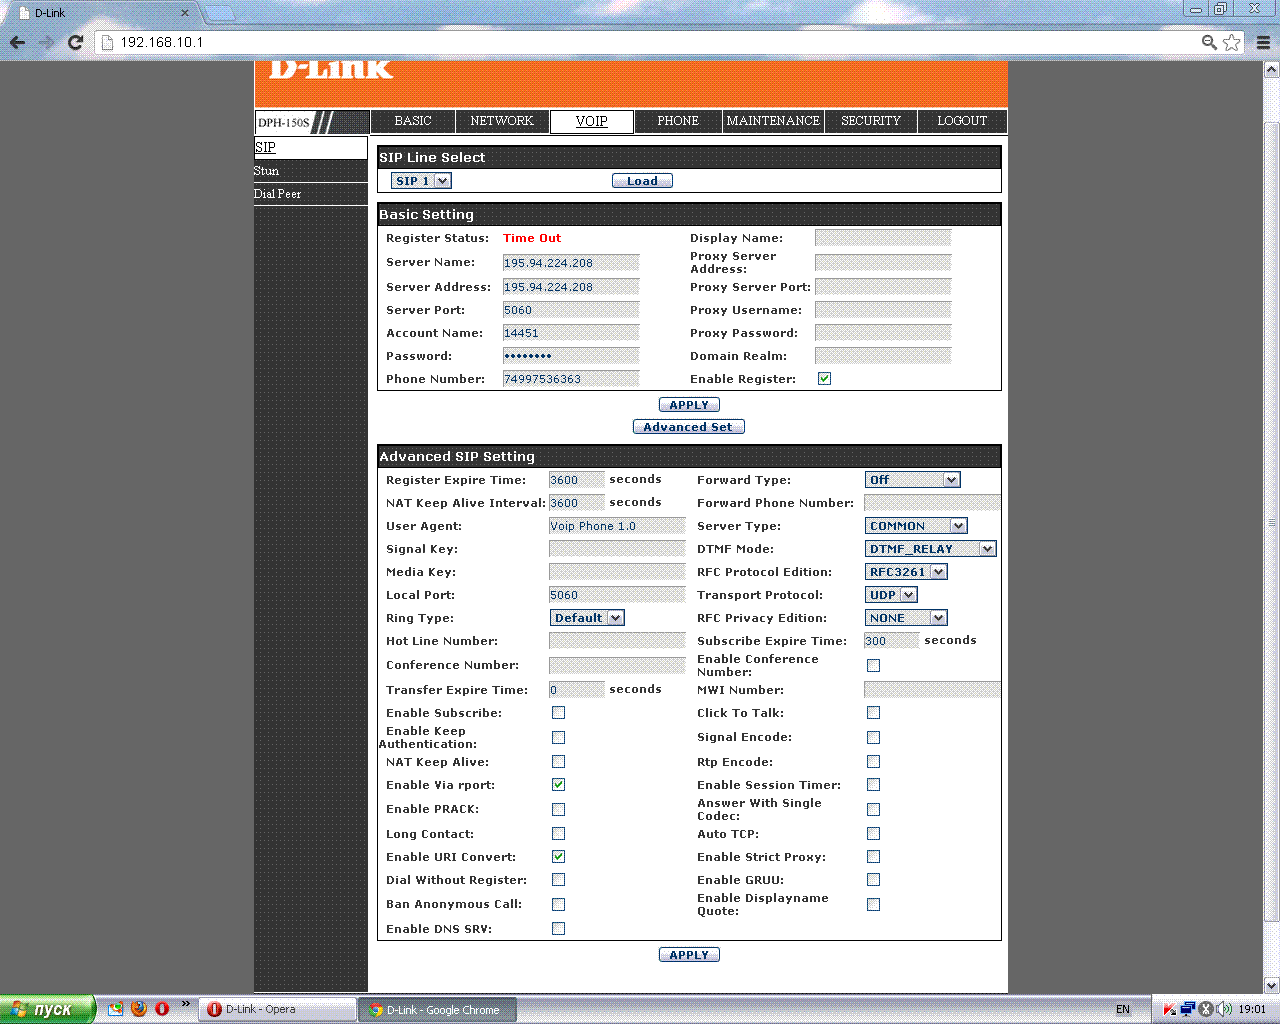
Task: Expand the DTMF Mode dropdown
Action: [x=930, y=549]
